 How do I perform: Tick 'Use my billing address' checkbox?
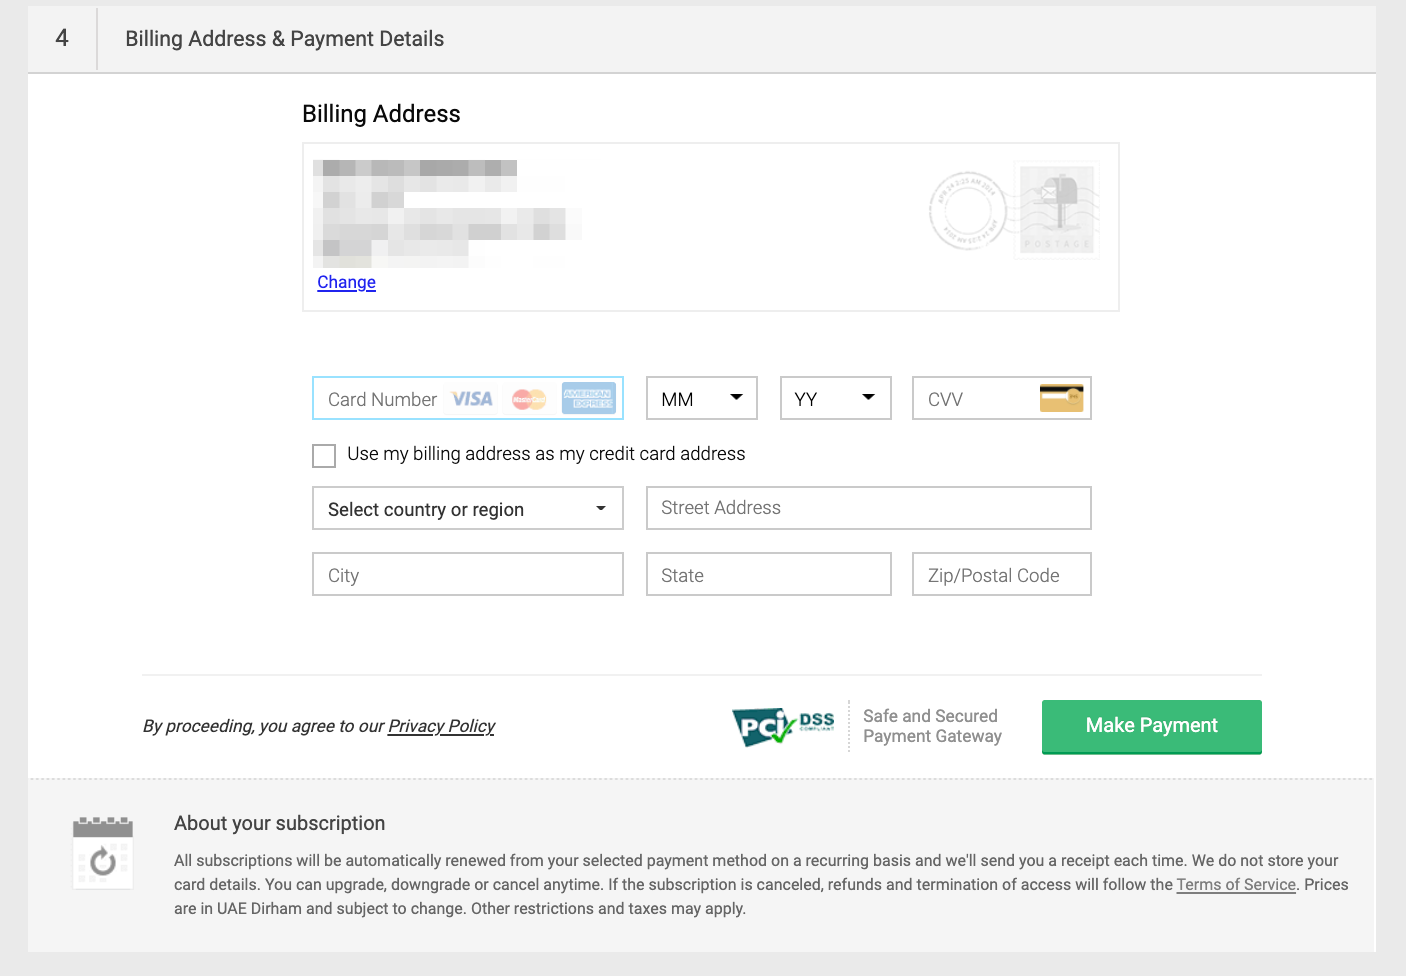click(324, 456)
